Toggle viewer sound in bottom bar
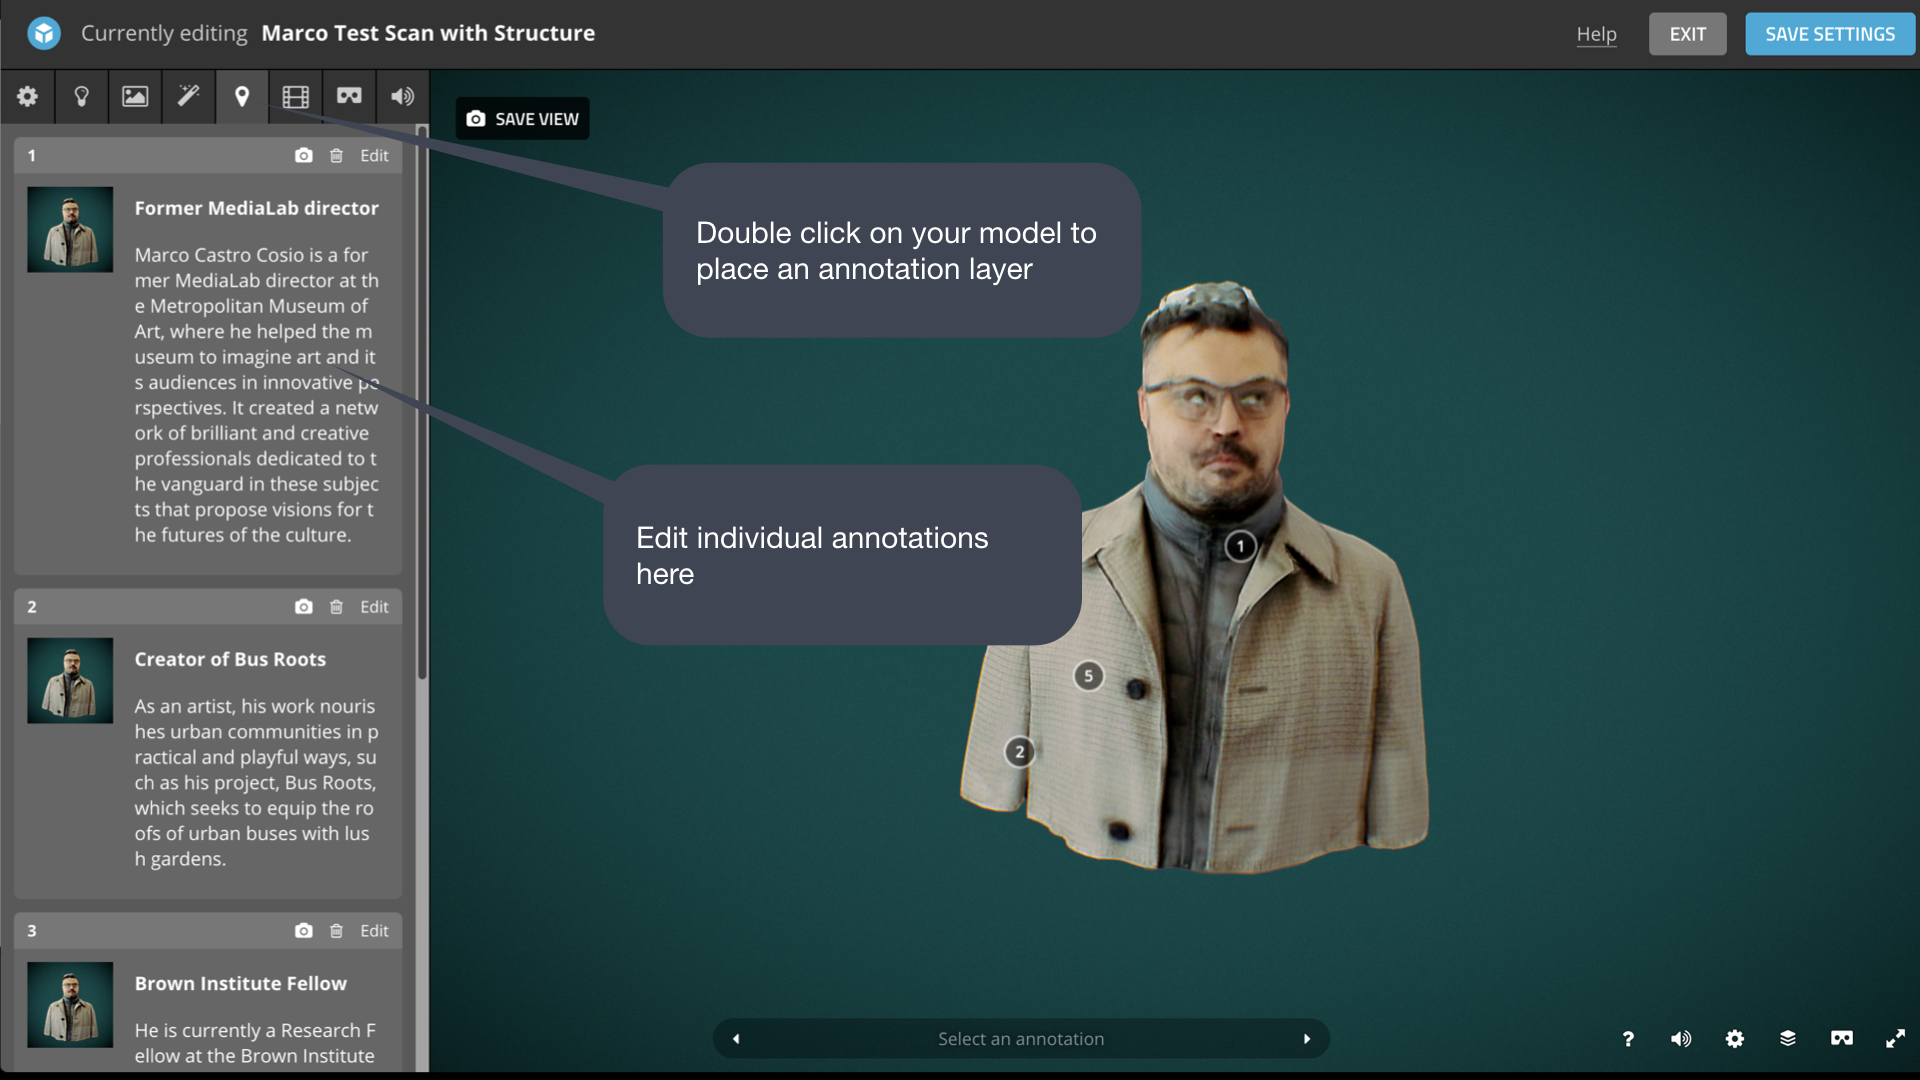1920x1080 pixels. tap(1681, 1039)
